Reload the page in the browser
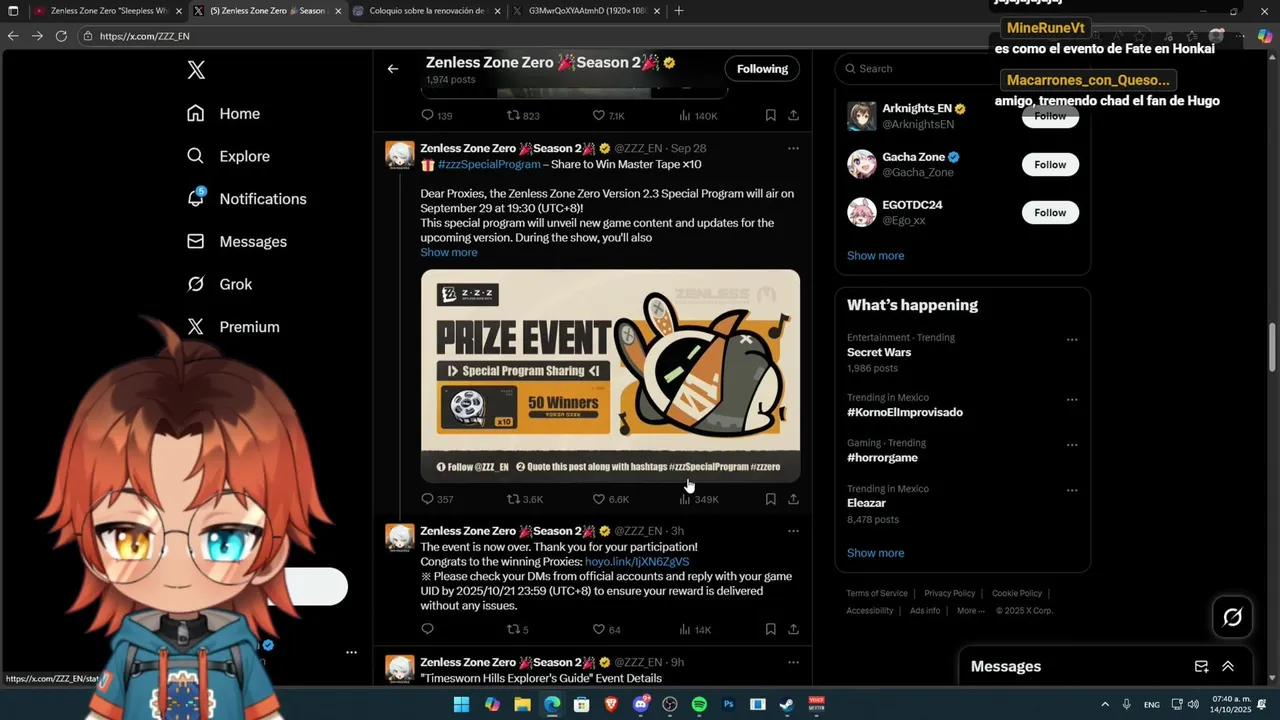 coord(61,36)
